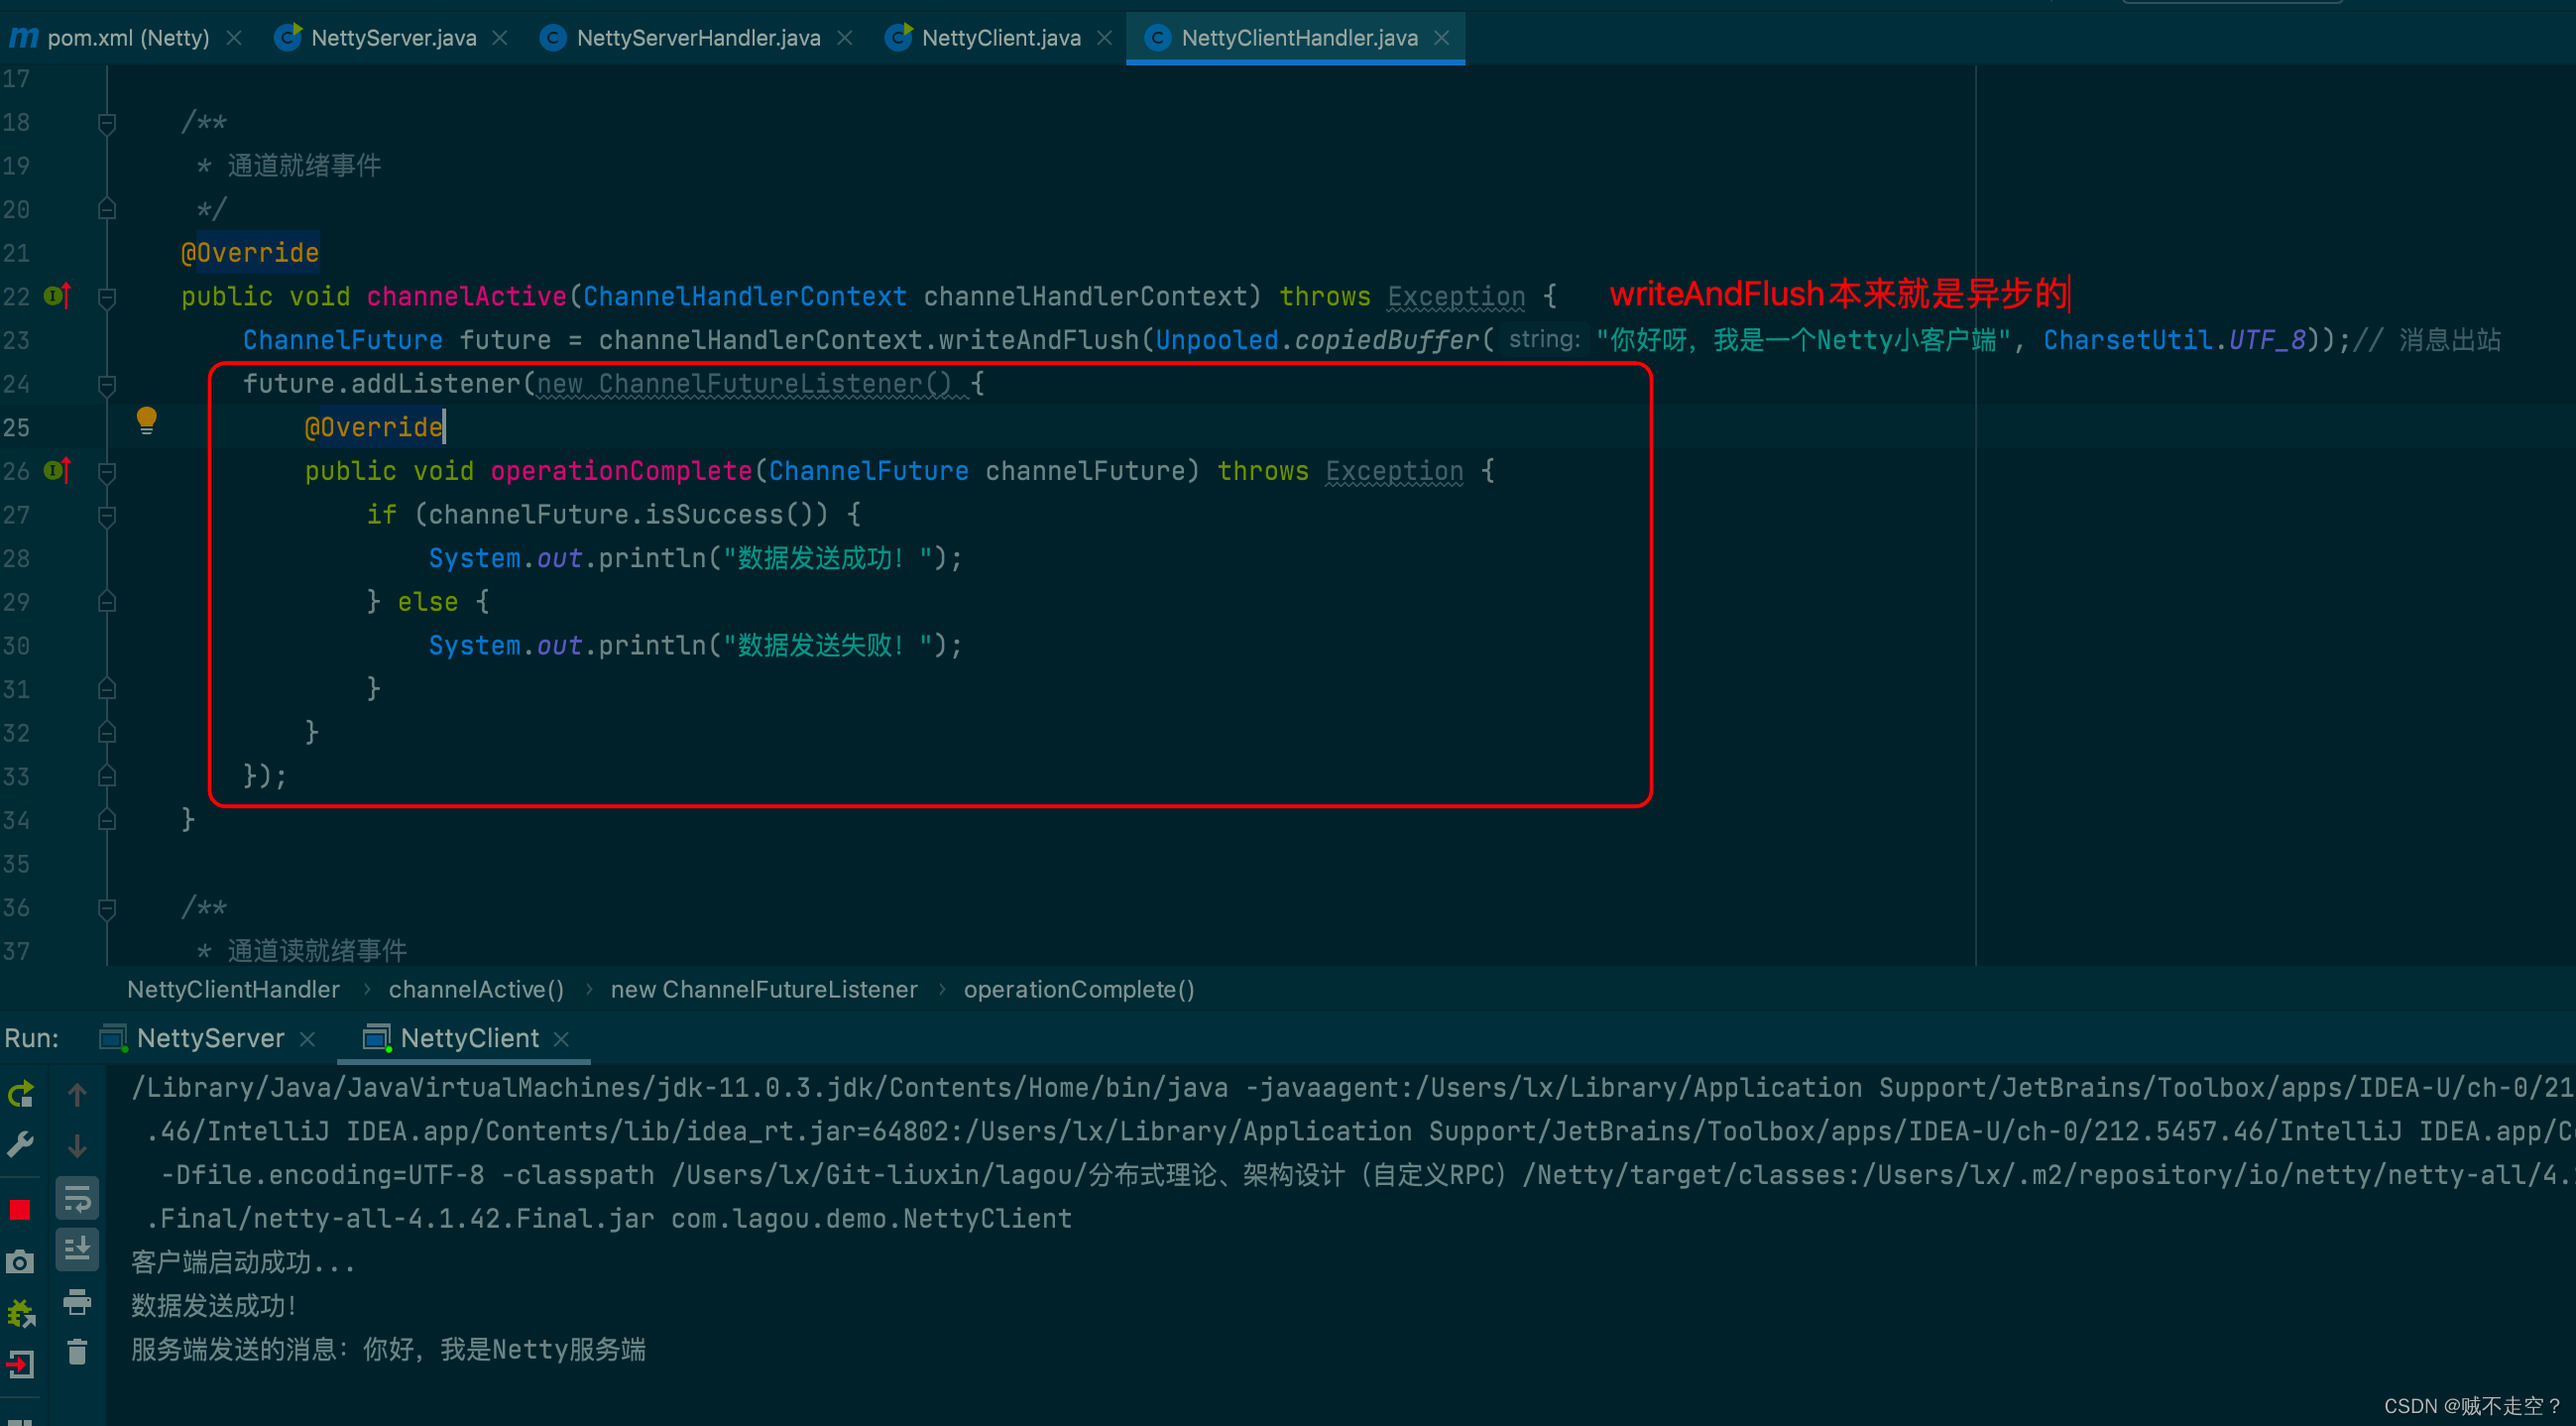Click channelActive() breadcrumb
2576x1426 pixels.
coord(476,989)
